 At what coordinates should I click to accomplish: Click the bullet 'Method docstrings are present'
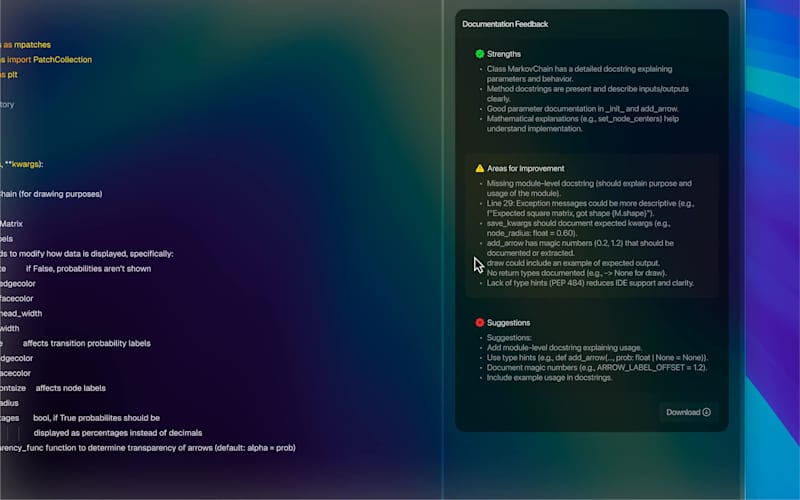587,94
